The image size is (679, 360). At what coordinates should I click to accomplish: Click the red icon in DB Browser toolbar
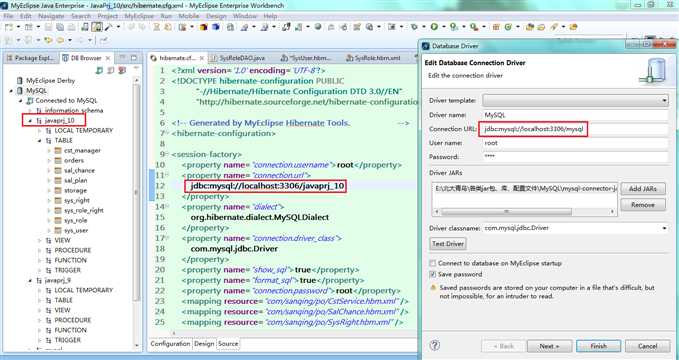pos(122,70)
